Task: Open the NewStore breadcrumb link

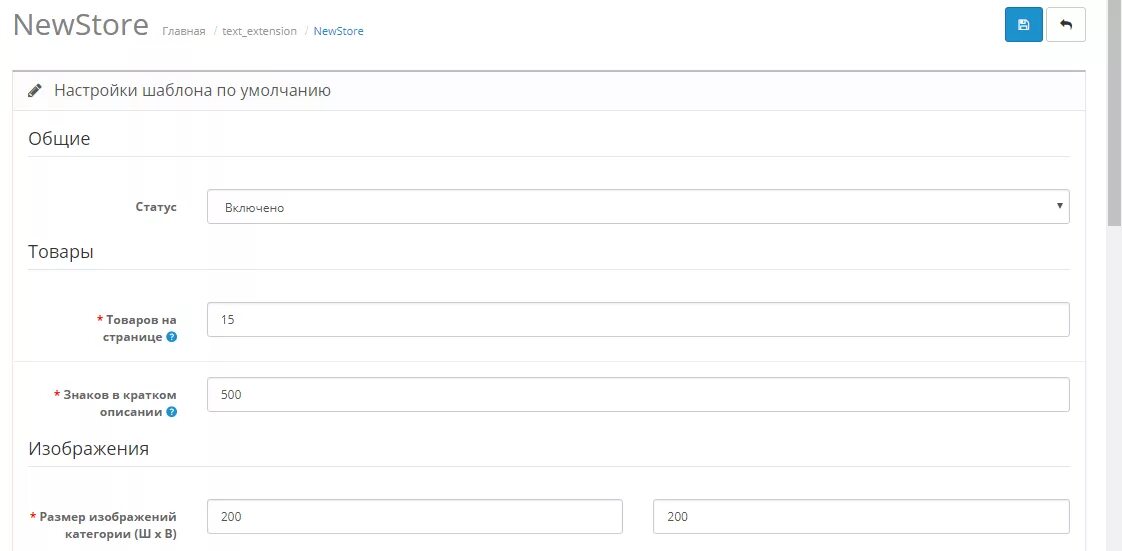Action: pyautogui.click(x=338, y=31)
